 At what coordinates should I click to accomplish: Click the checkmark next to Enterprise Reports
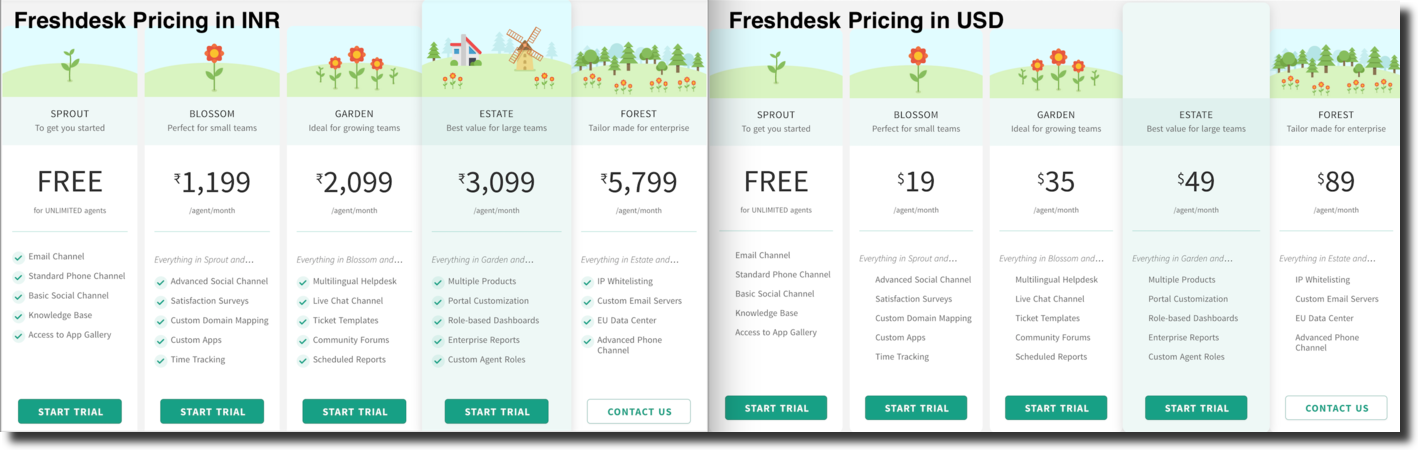point(438,341)
